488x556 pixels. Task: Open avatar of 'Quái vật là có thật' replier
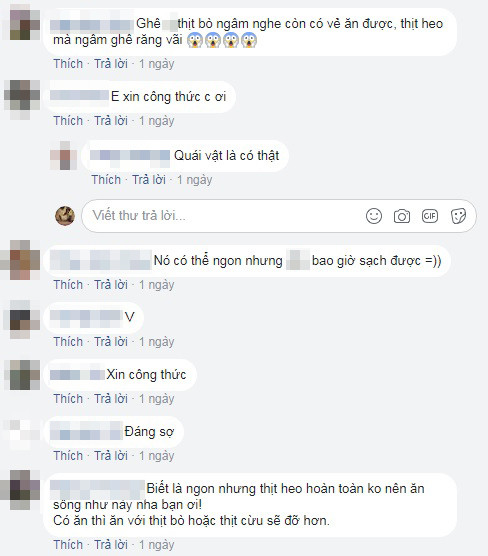[64, 156]
